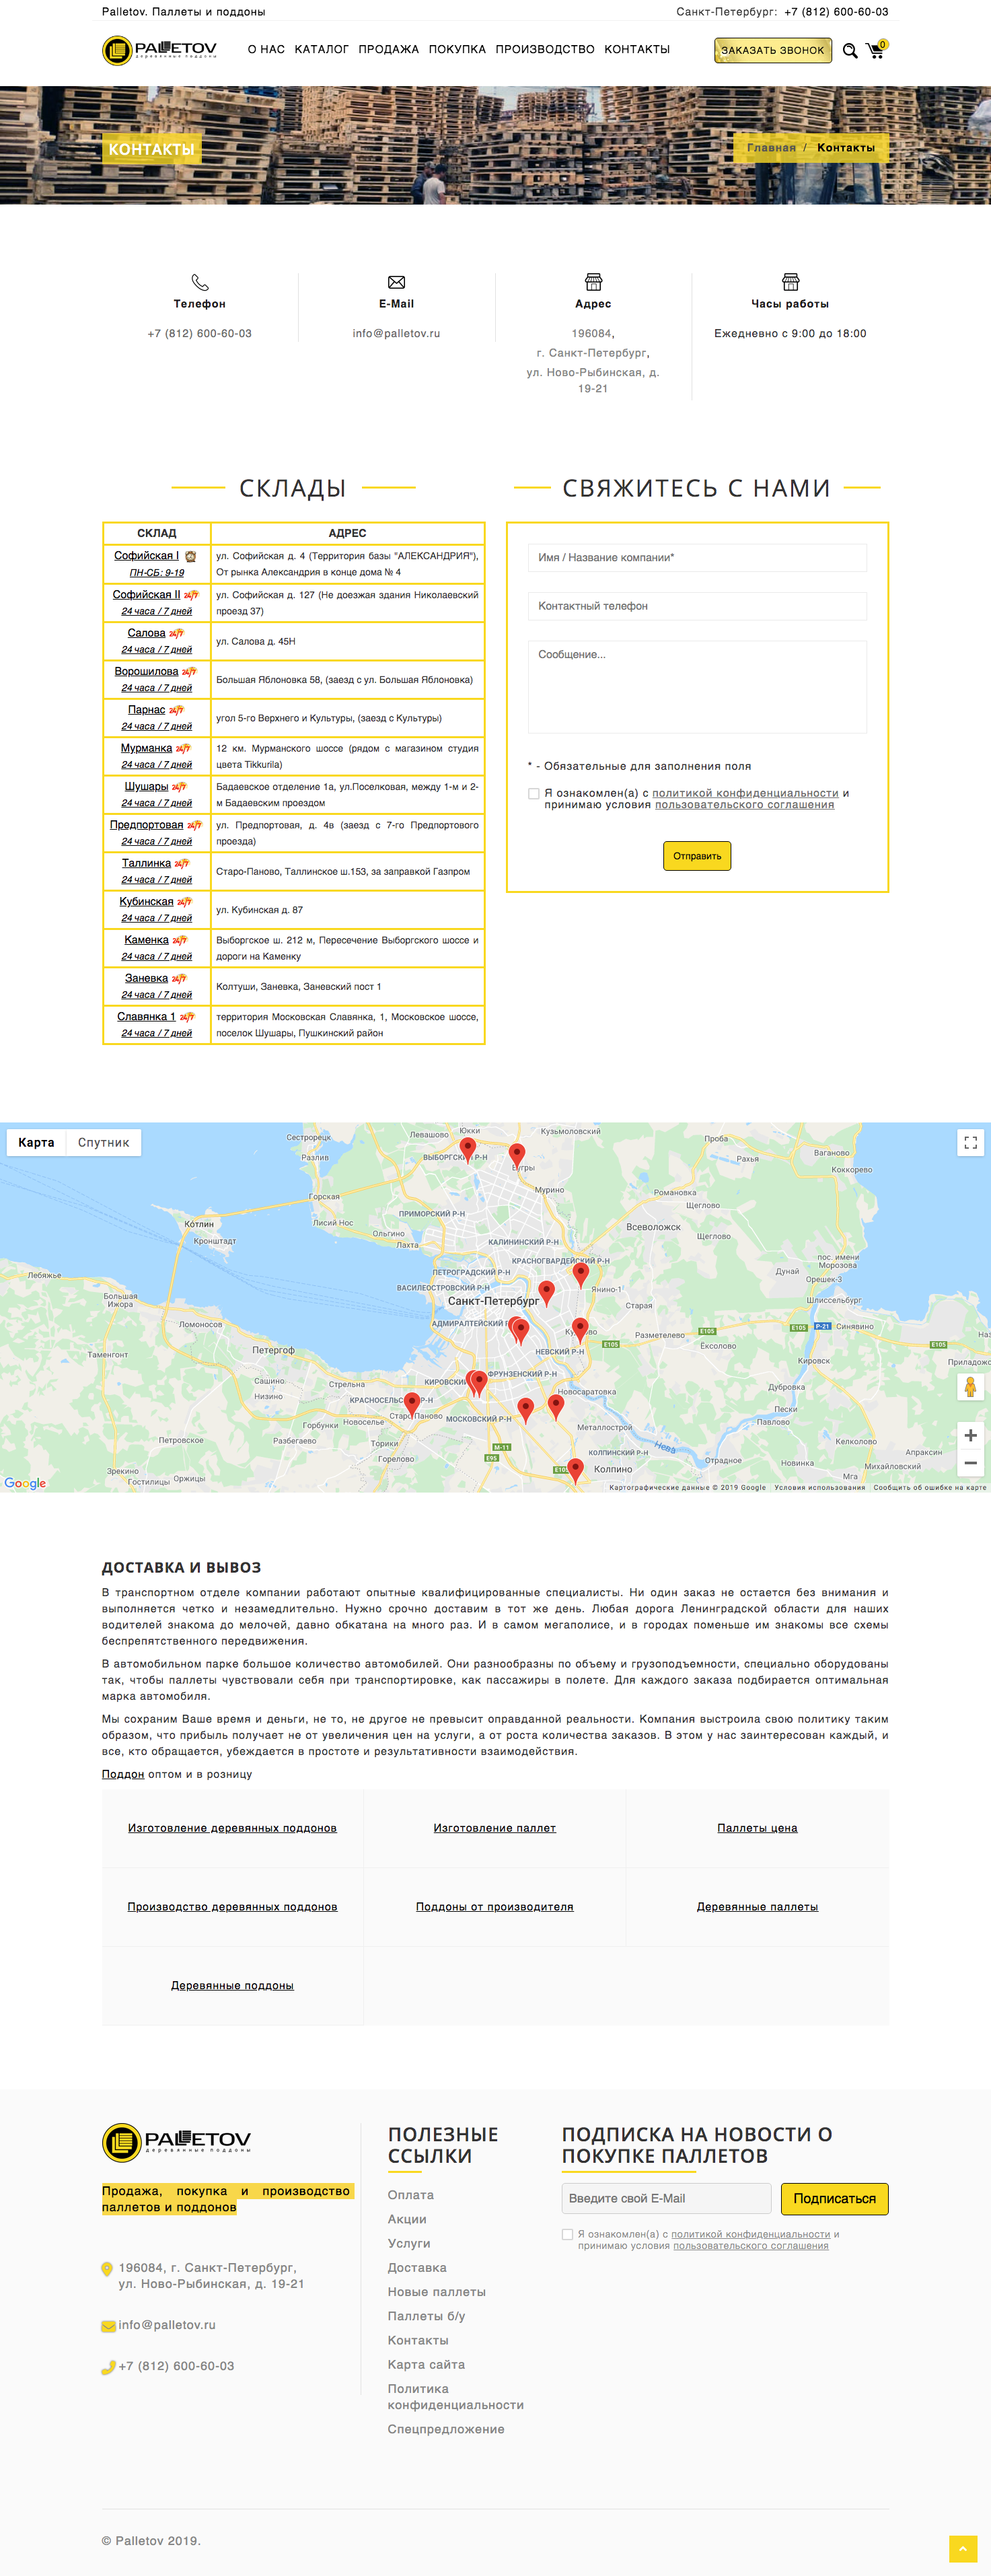Click the info@palletov.ru email under E-Mail
Screen dimensions: 991x2576
396,333
